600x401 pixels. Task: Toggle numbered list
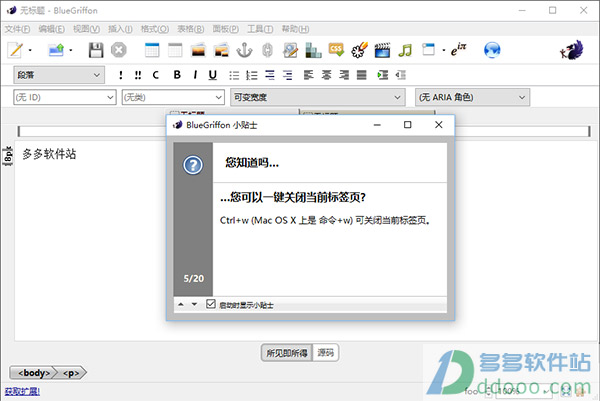pyautogui.click(x=251, y=75)
